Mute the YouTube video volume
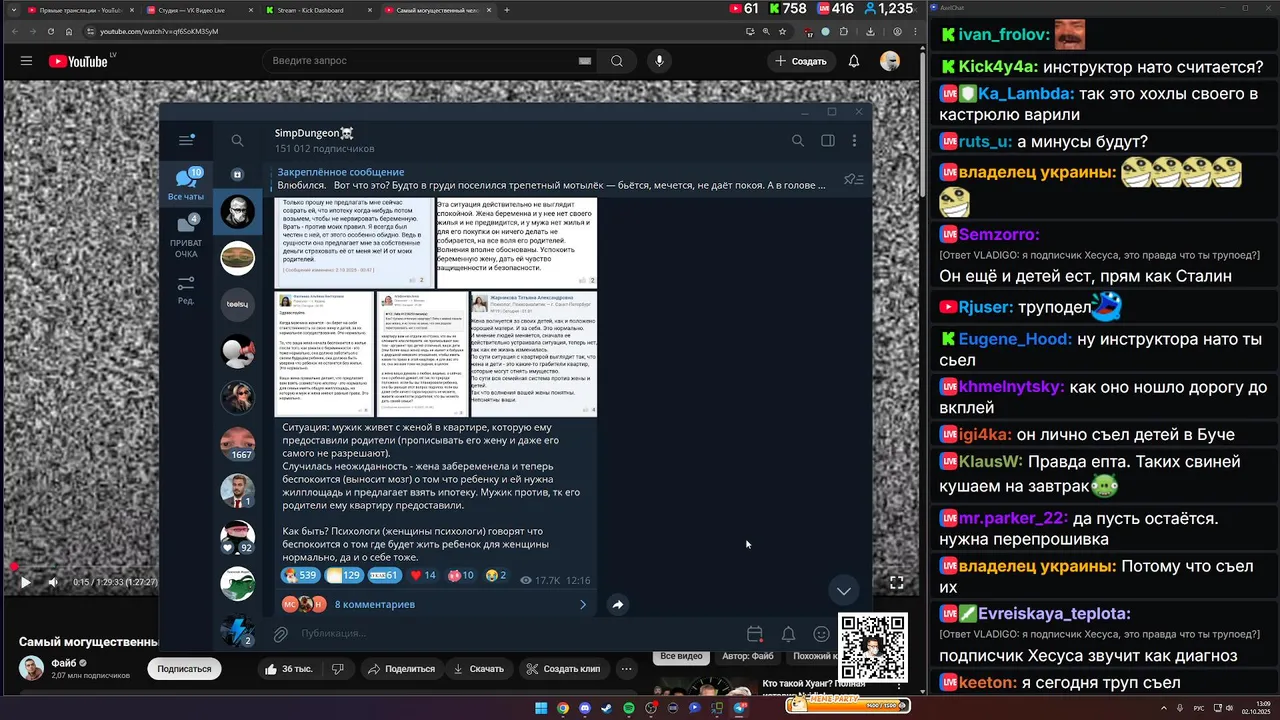The width and height of the screenshot is (1280, 720). tap(54, 582)
